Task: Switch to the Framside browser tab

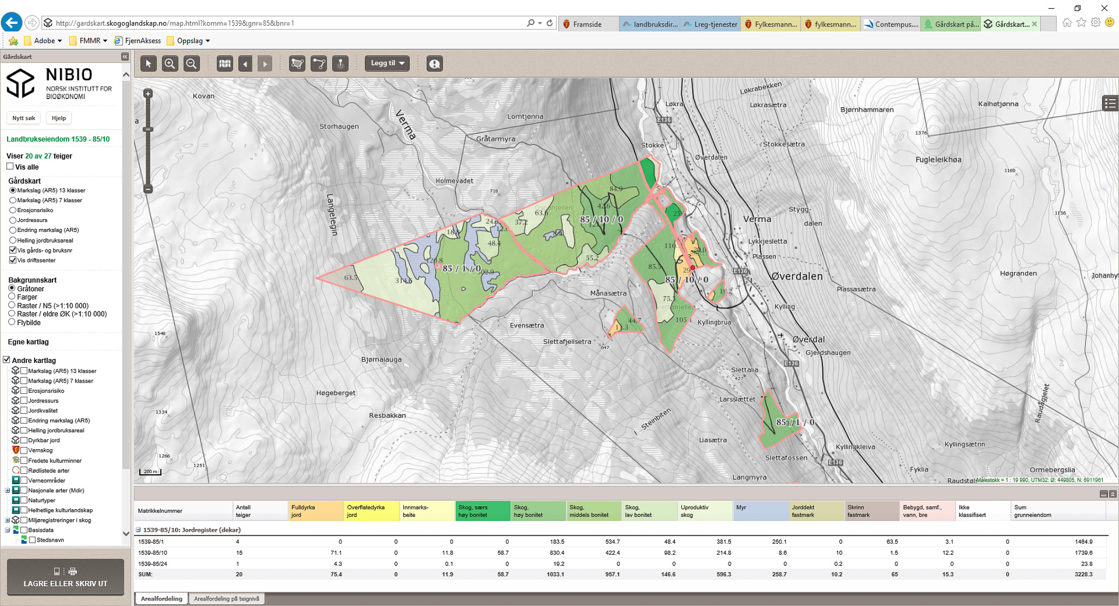Action: 588,23
